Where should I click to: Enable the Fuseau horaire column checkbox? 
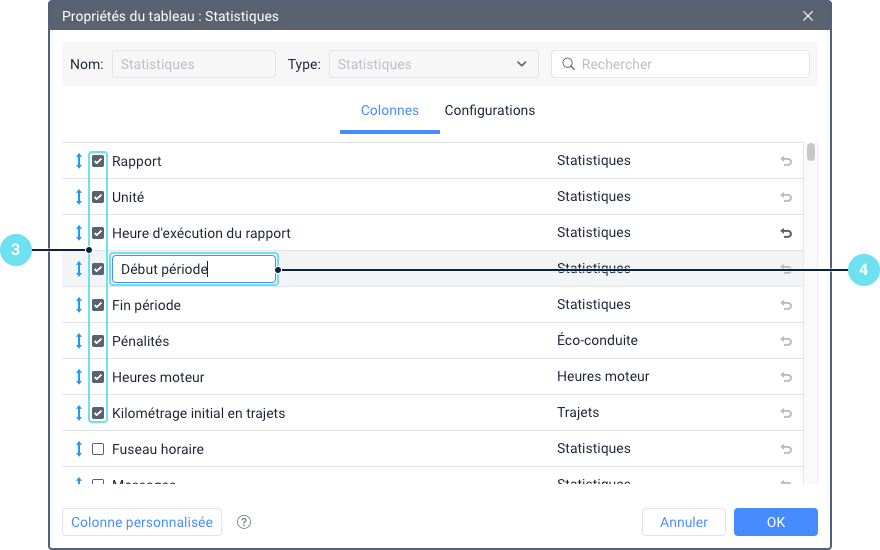tap(98, 449)
